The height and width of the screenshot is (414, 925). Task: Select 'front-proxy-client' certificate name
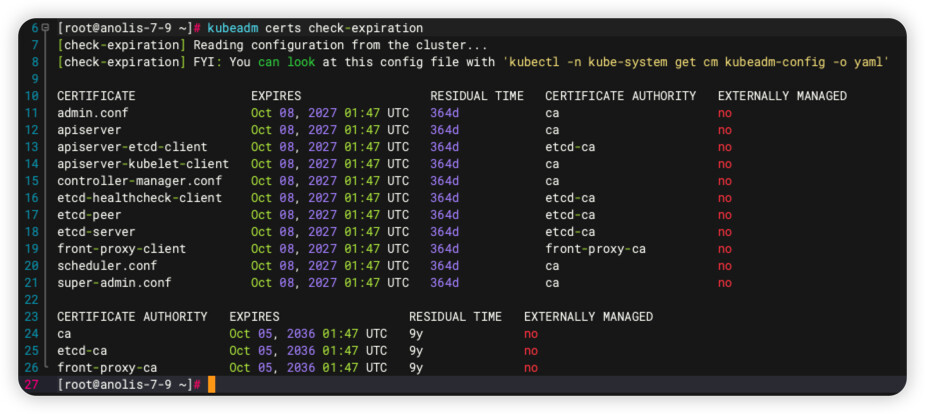click(x=122, y=249)
